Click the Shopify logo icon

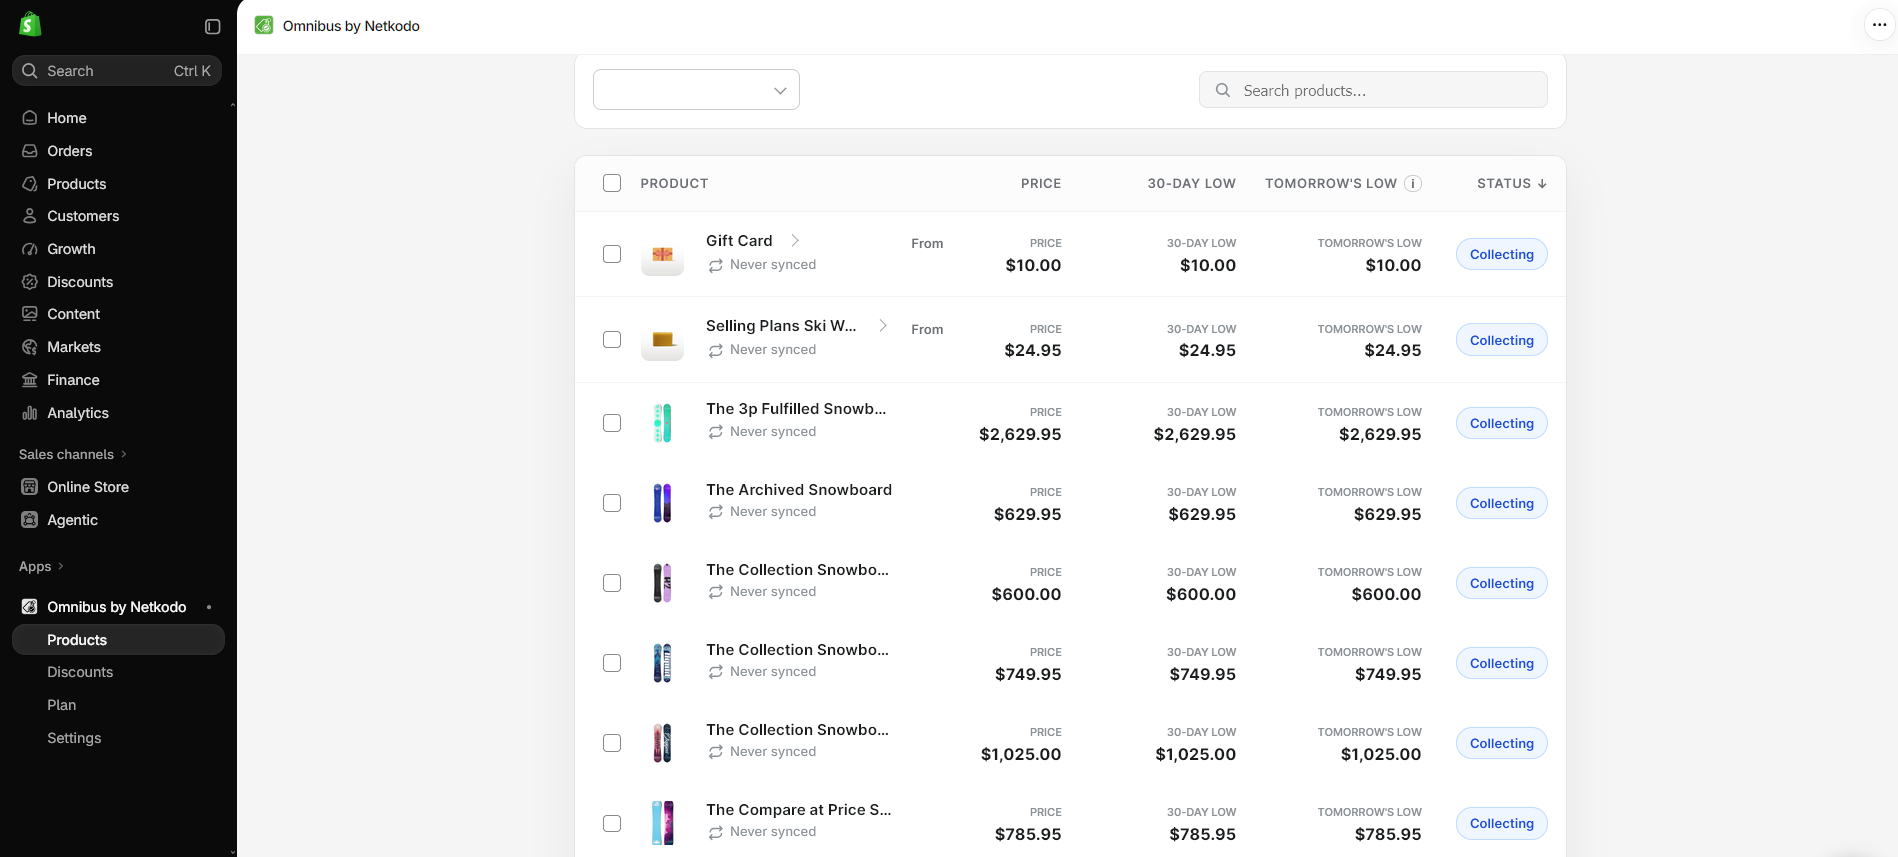tap(30, 24)
